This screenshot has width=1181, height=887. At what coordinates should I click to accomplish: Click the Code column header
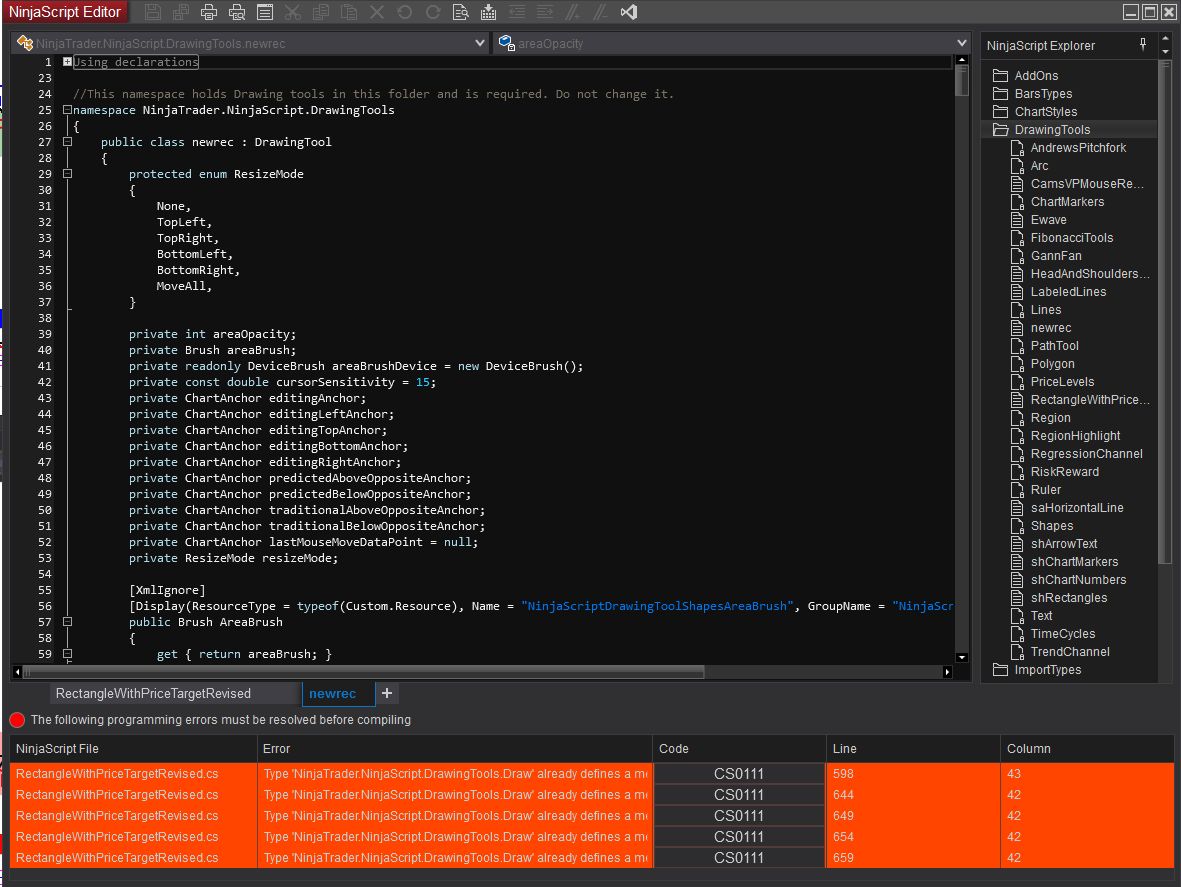point(739,748)
